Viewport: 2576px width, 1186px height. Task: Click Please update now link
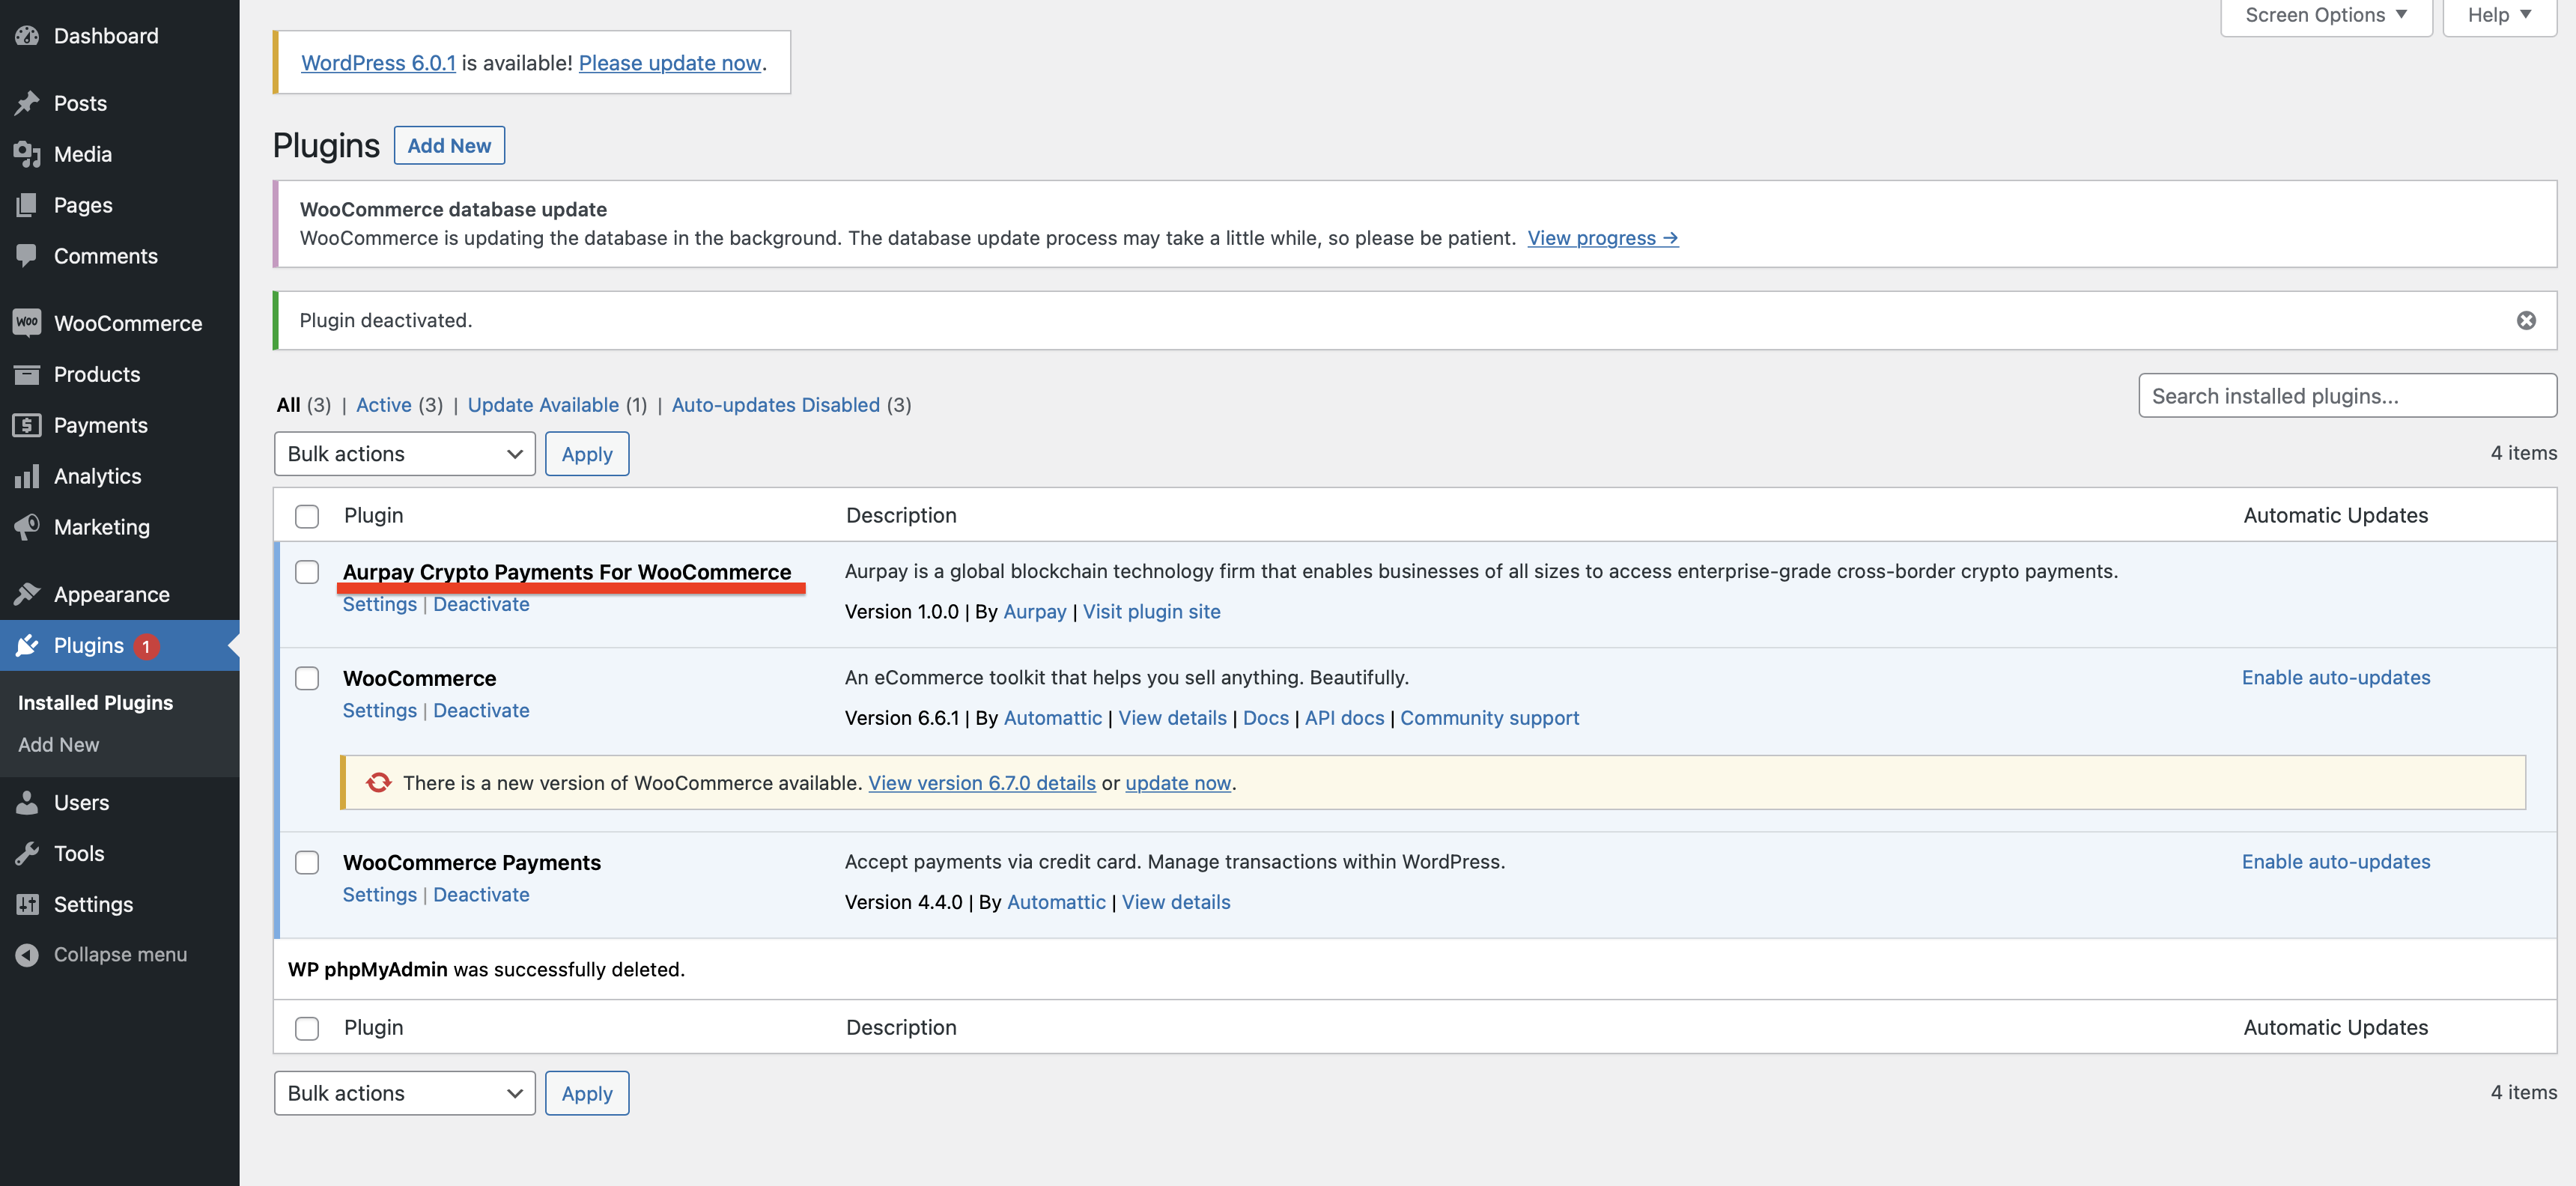coord(670,63)
